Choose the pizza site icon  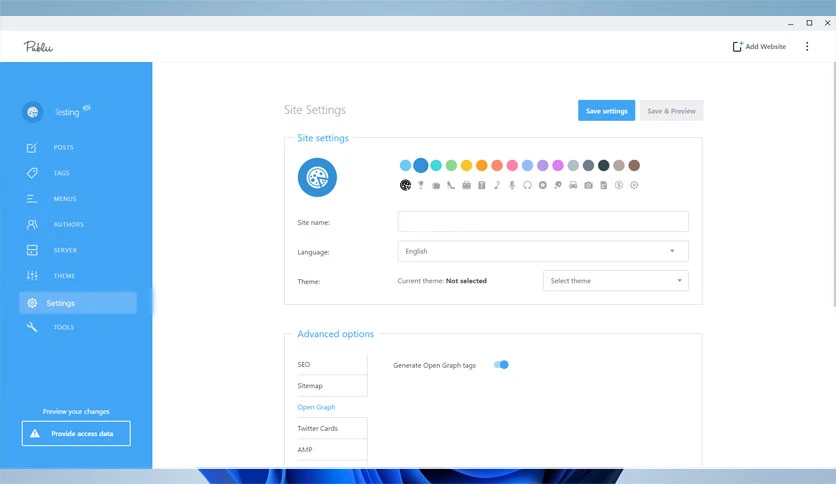[405, 185]
